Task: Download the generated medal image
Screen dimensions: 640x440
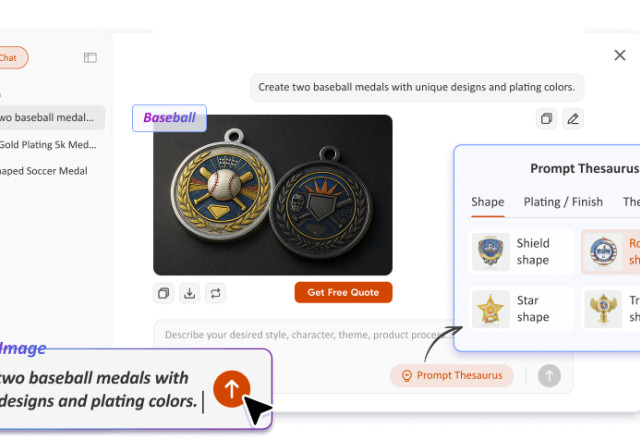Action: point(189,293)
